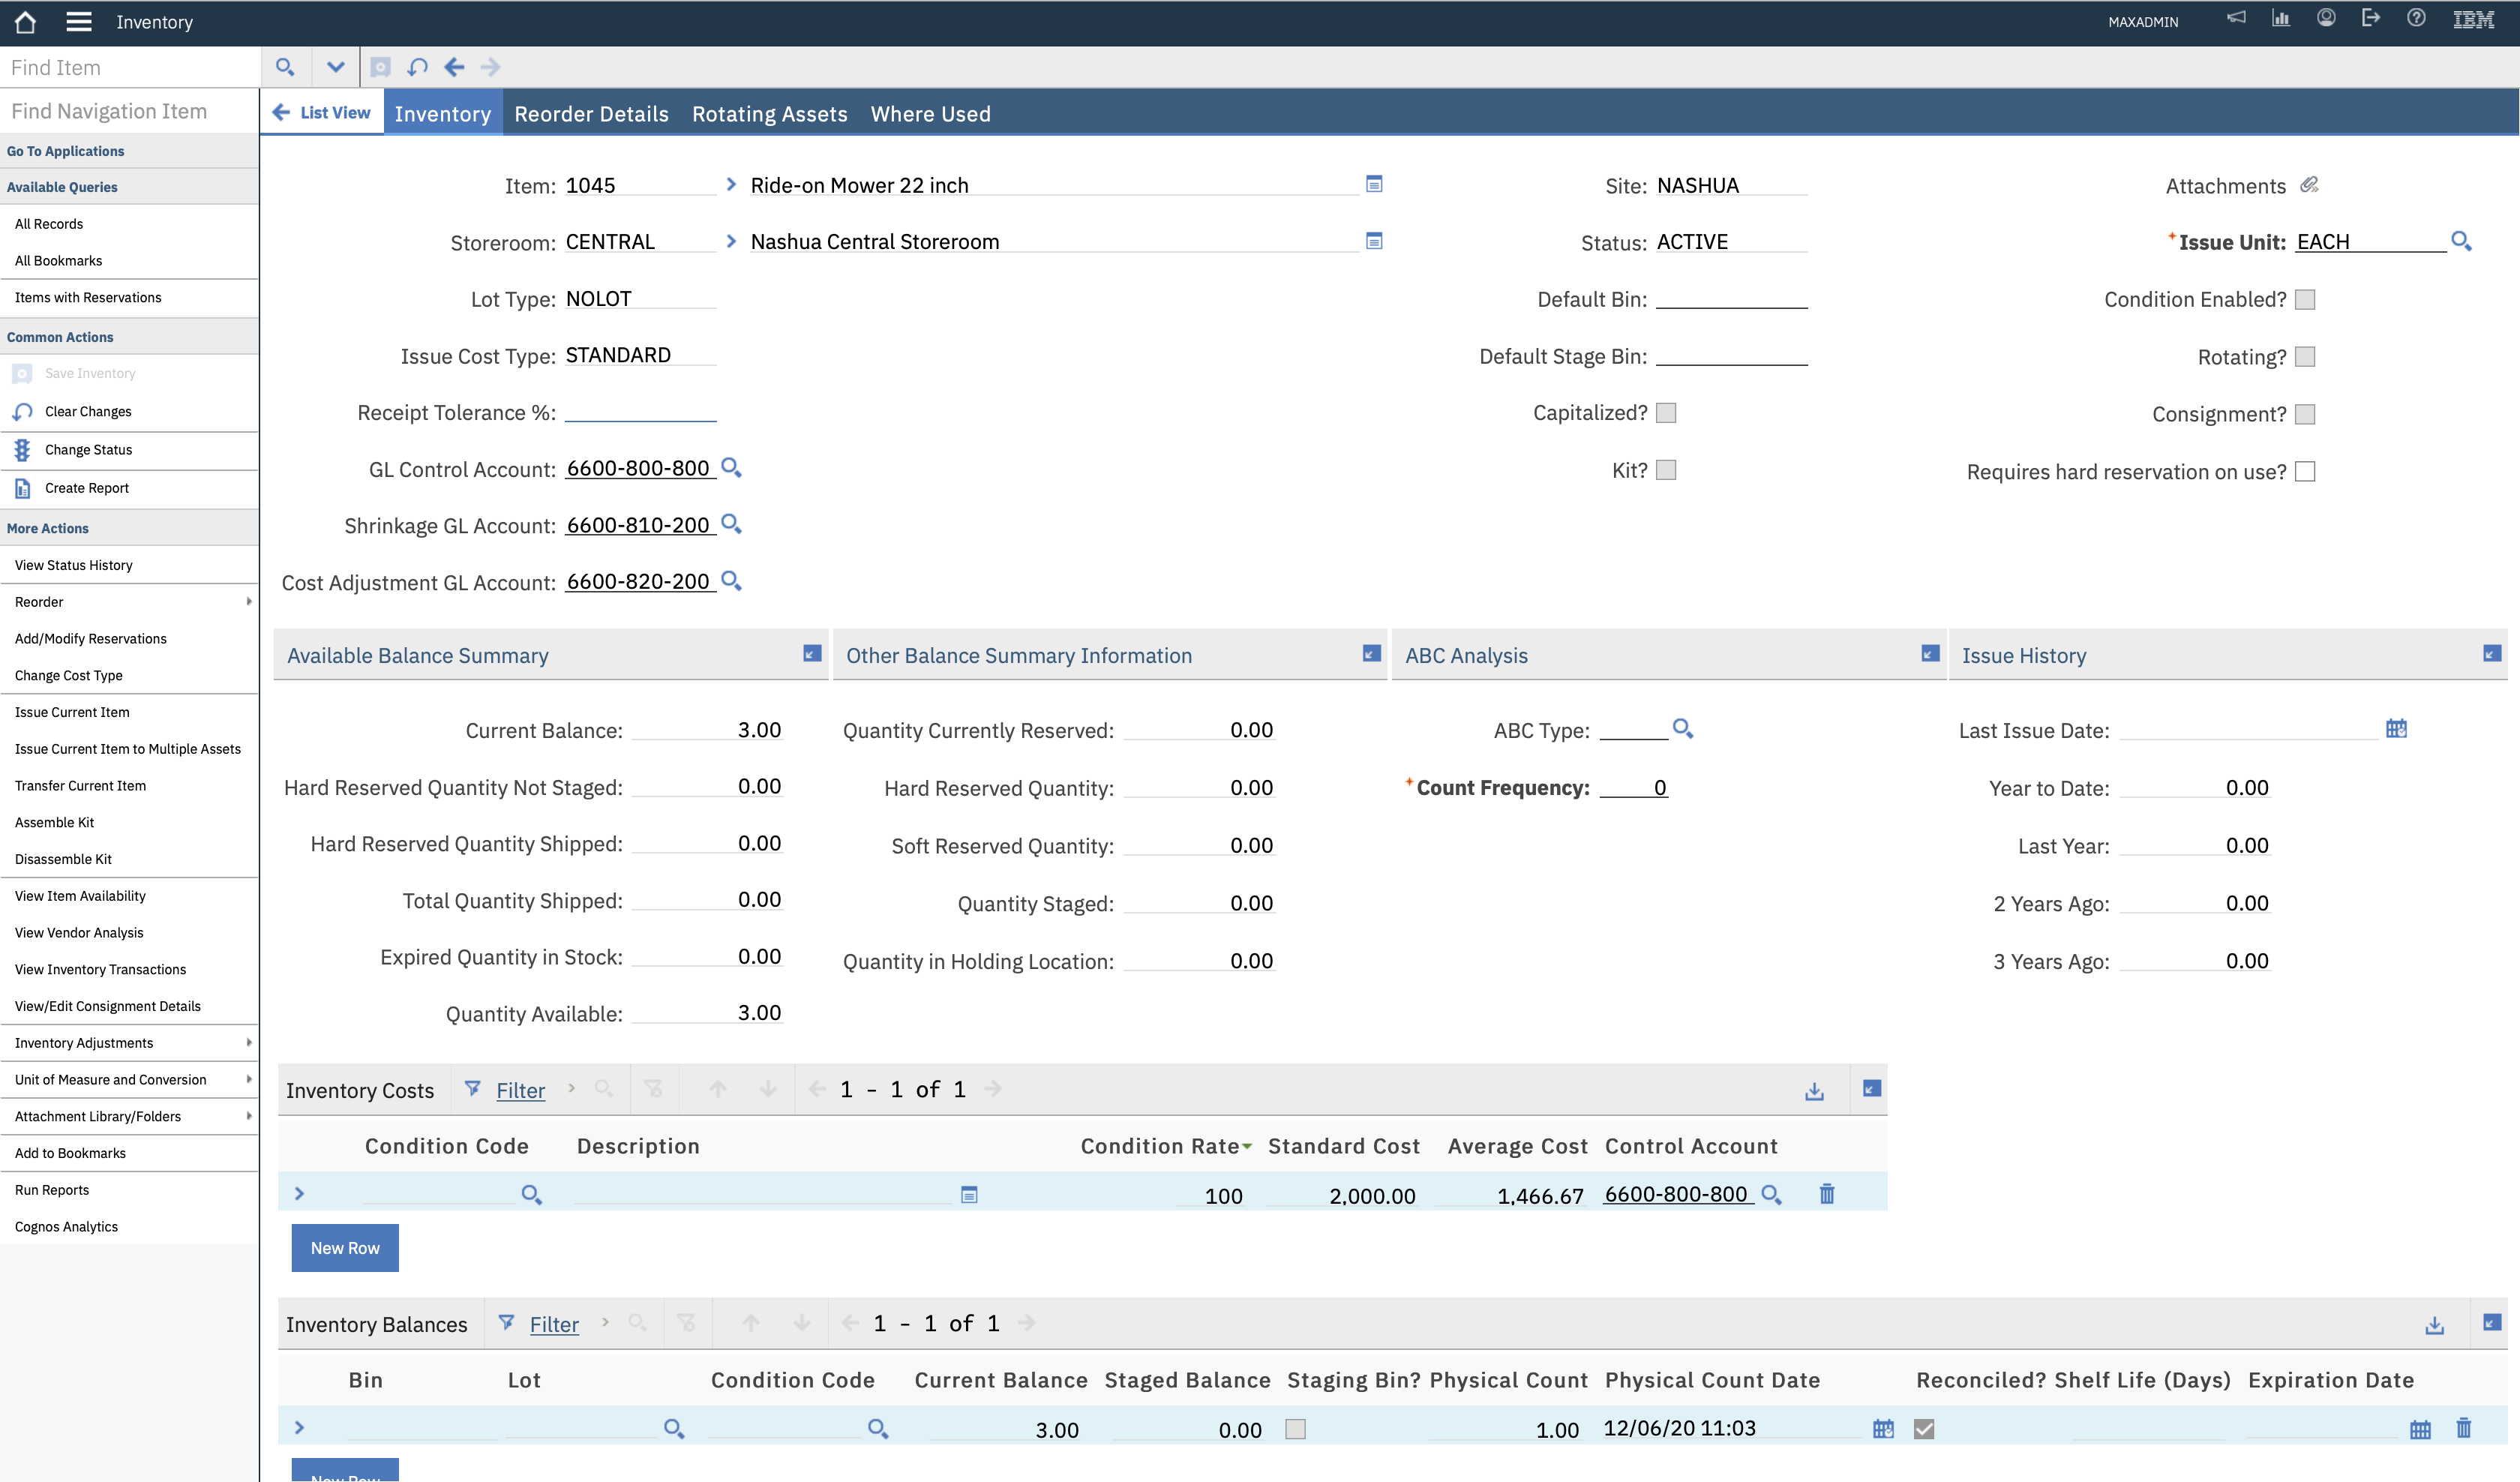Image resolution: width=2520 pixels, height=1482 pixels.
Task: Check the Rotating? checkbox
Action: coord(2306,356)
